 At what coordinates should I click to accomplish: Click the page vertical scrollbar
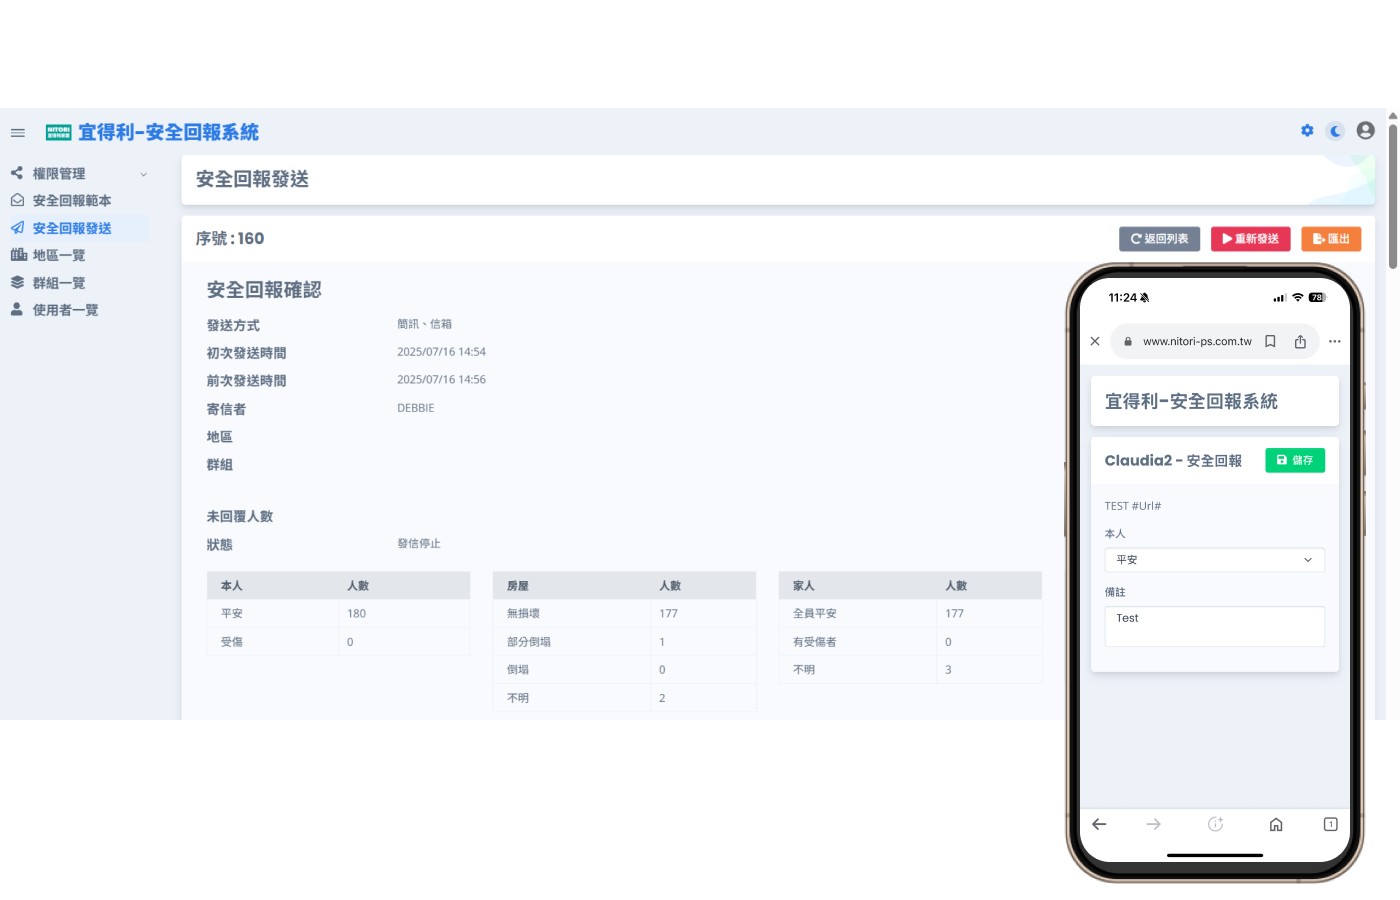(x=1393, y=195)
